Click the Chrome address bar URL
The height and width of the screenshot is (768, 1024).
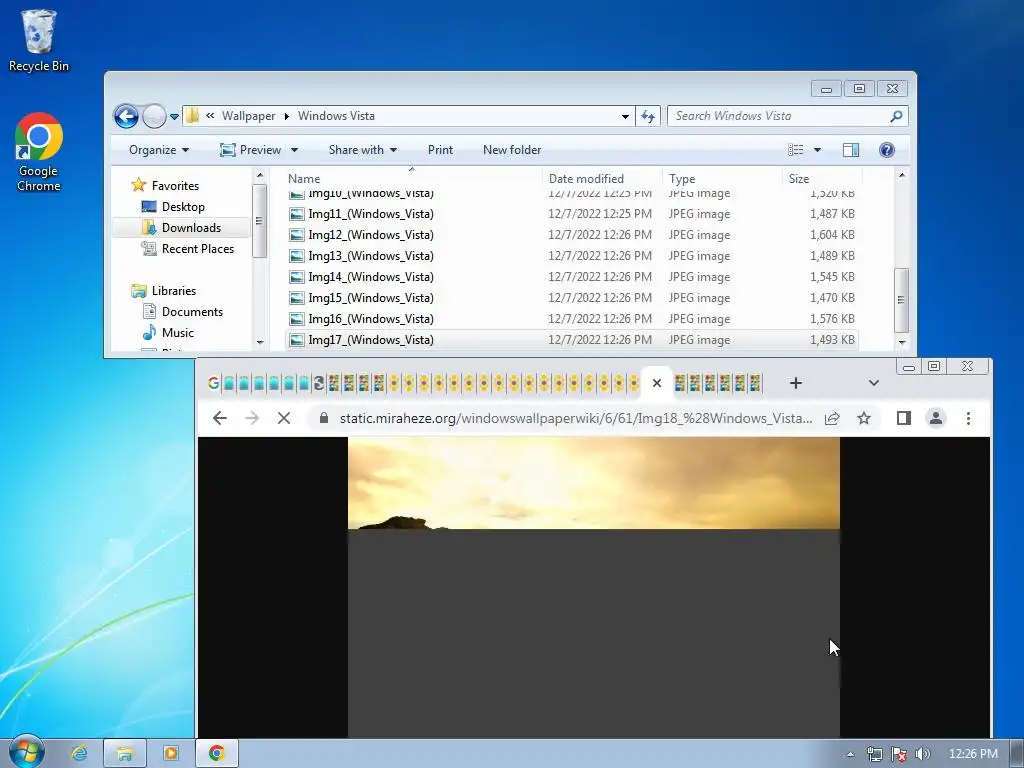(x=576, y=419)
